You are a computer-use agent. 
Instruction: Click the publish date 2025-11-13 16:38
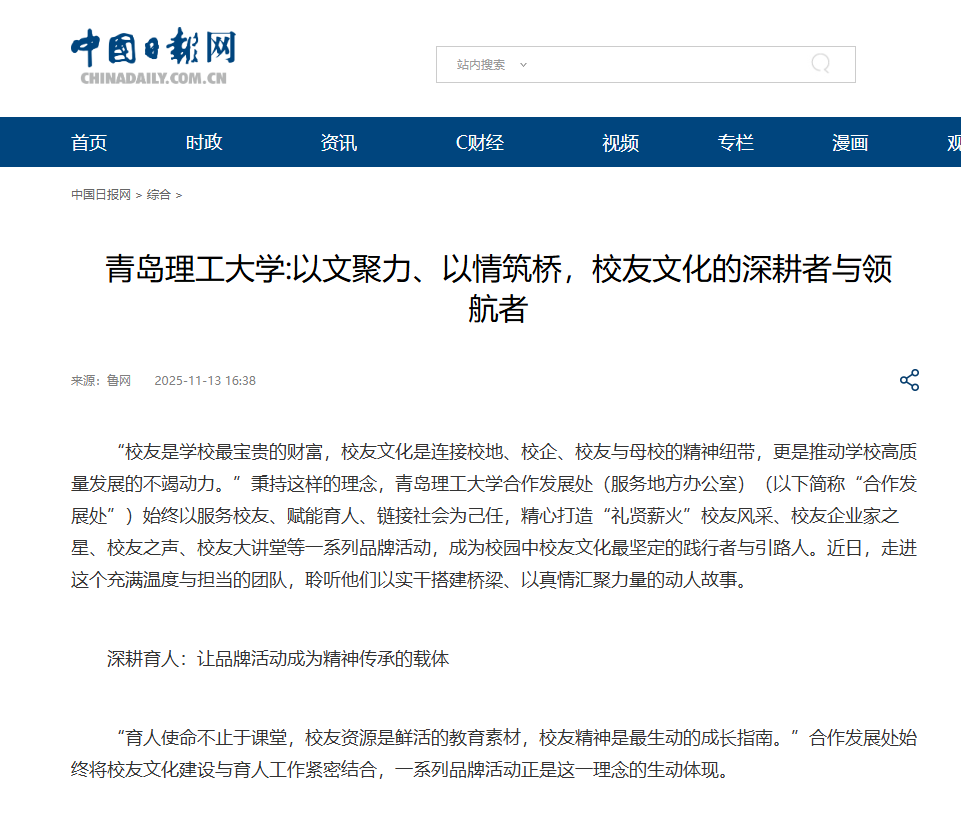coord(205,381)
